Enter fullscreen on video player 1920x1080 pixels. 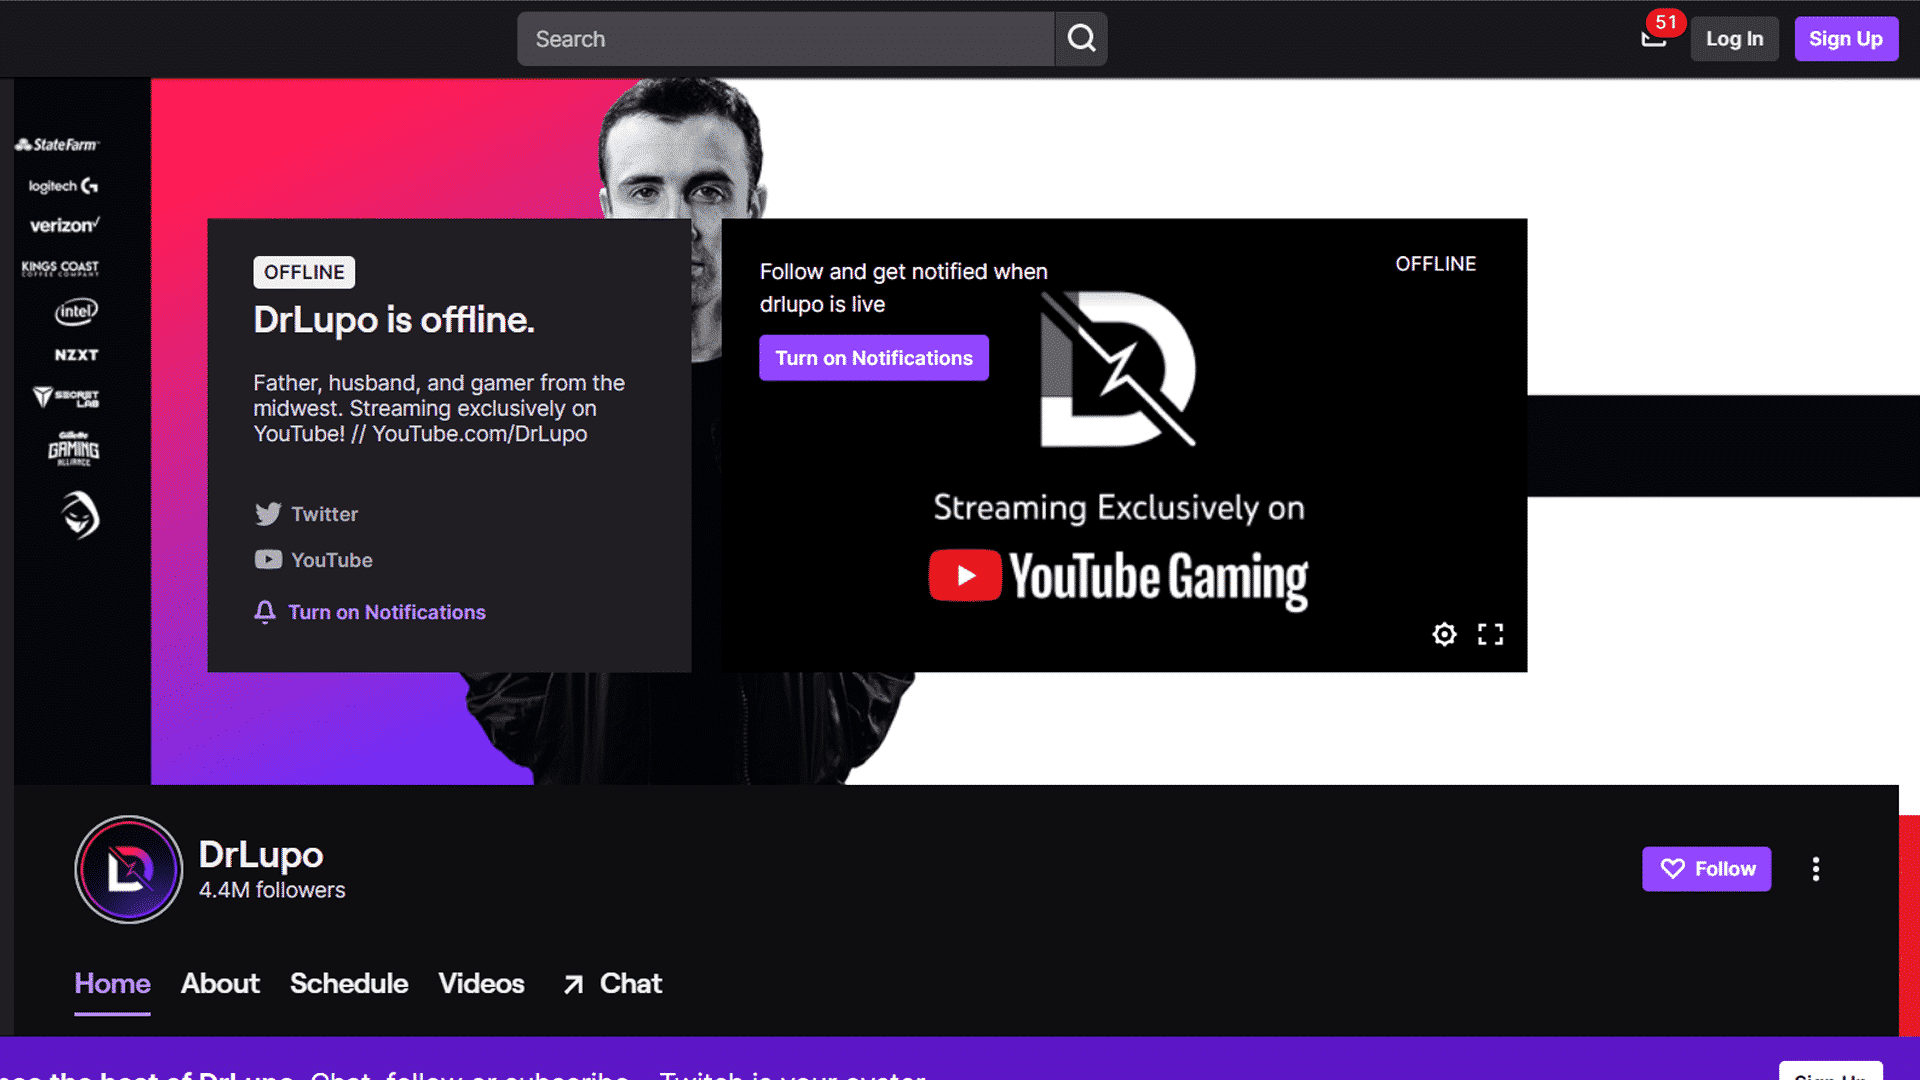[x=1490, y=634]
